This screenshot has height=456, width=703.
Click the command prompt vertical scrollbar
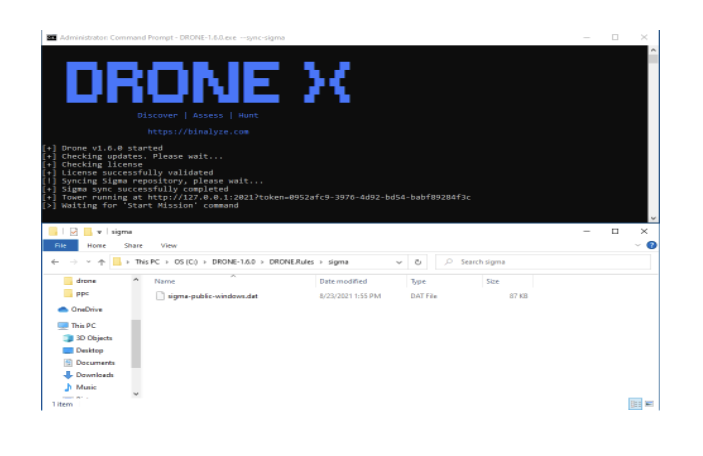[x=653, y=130]
